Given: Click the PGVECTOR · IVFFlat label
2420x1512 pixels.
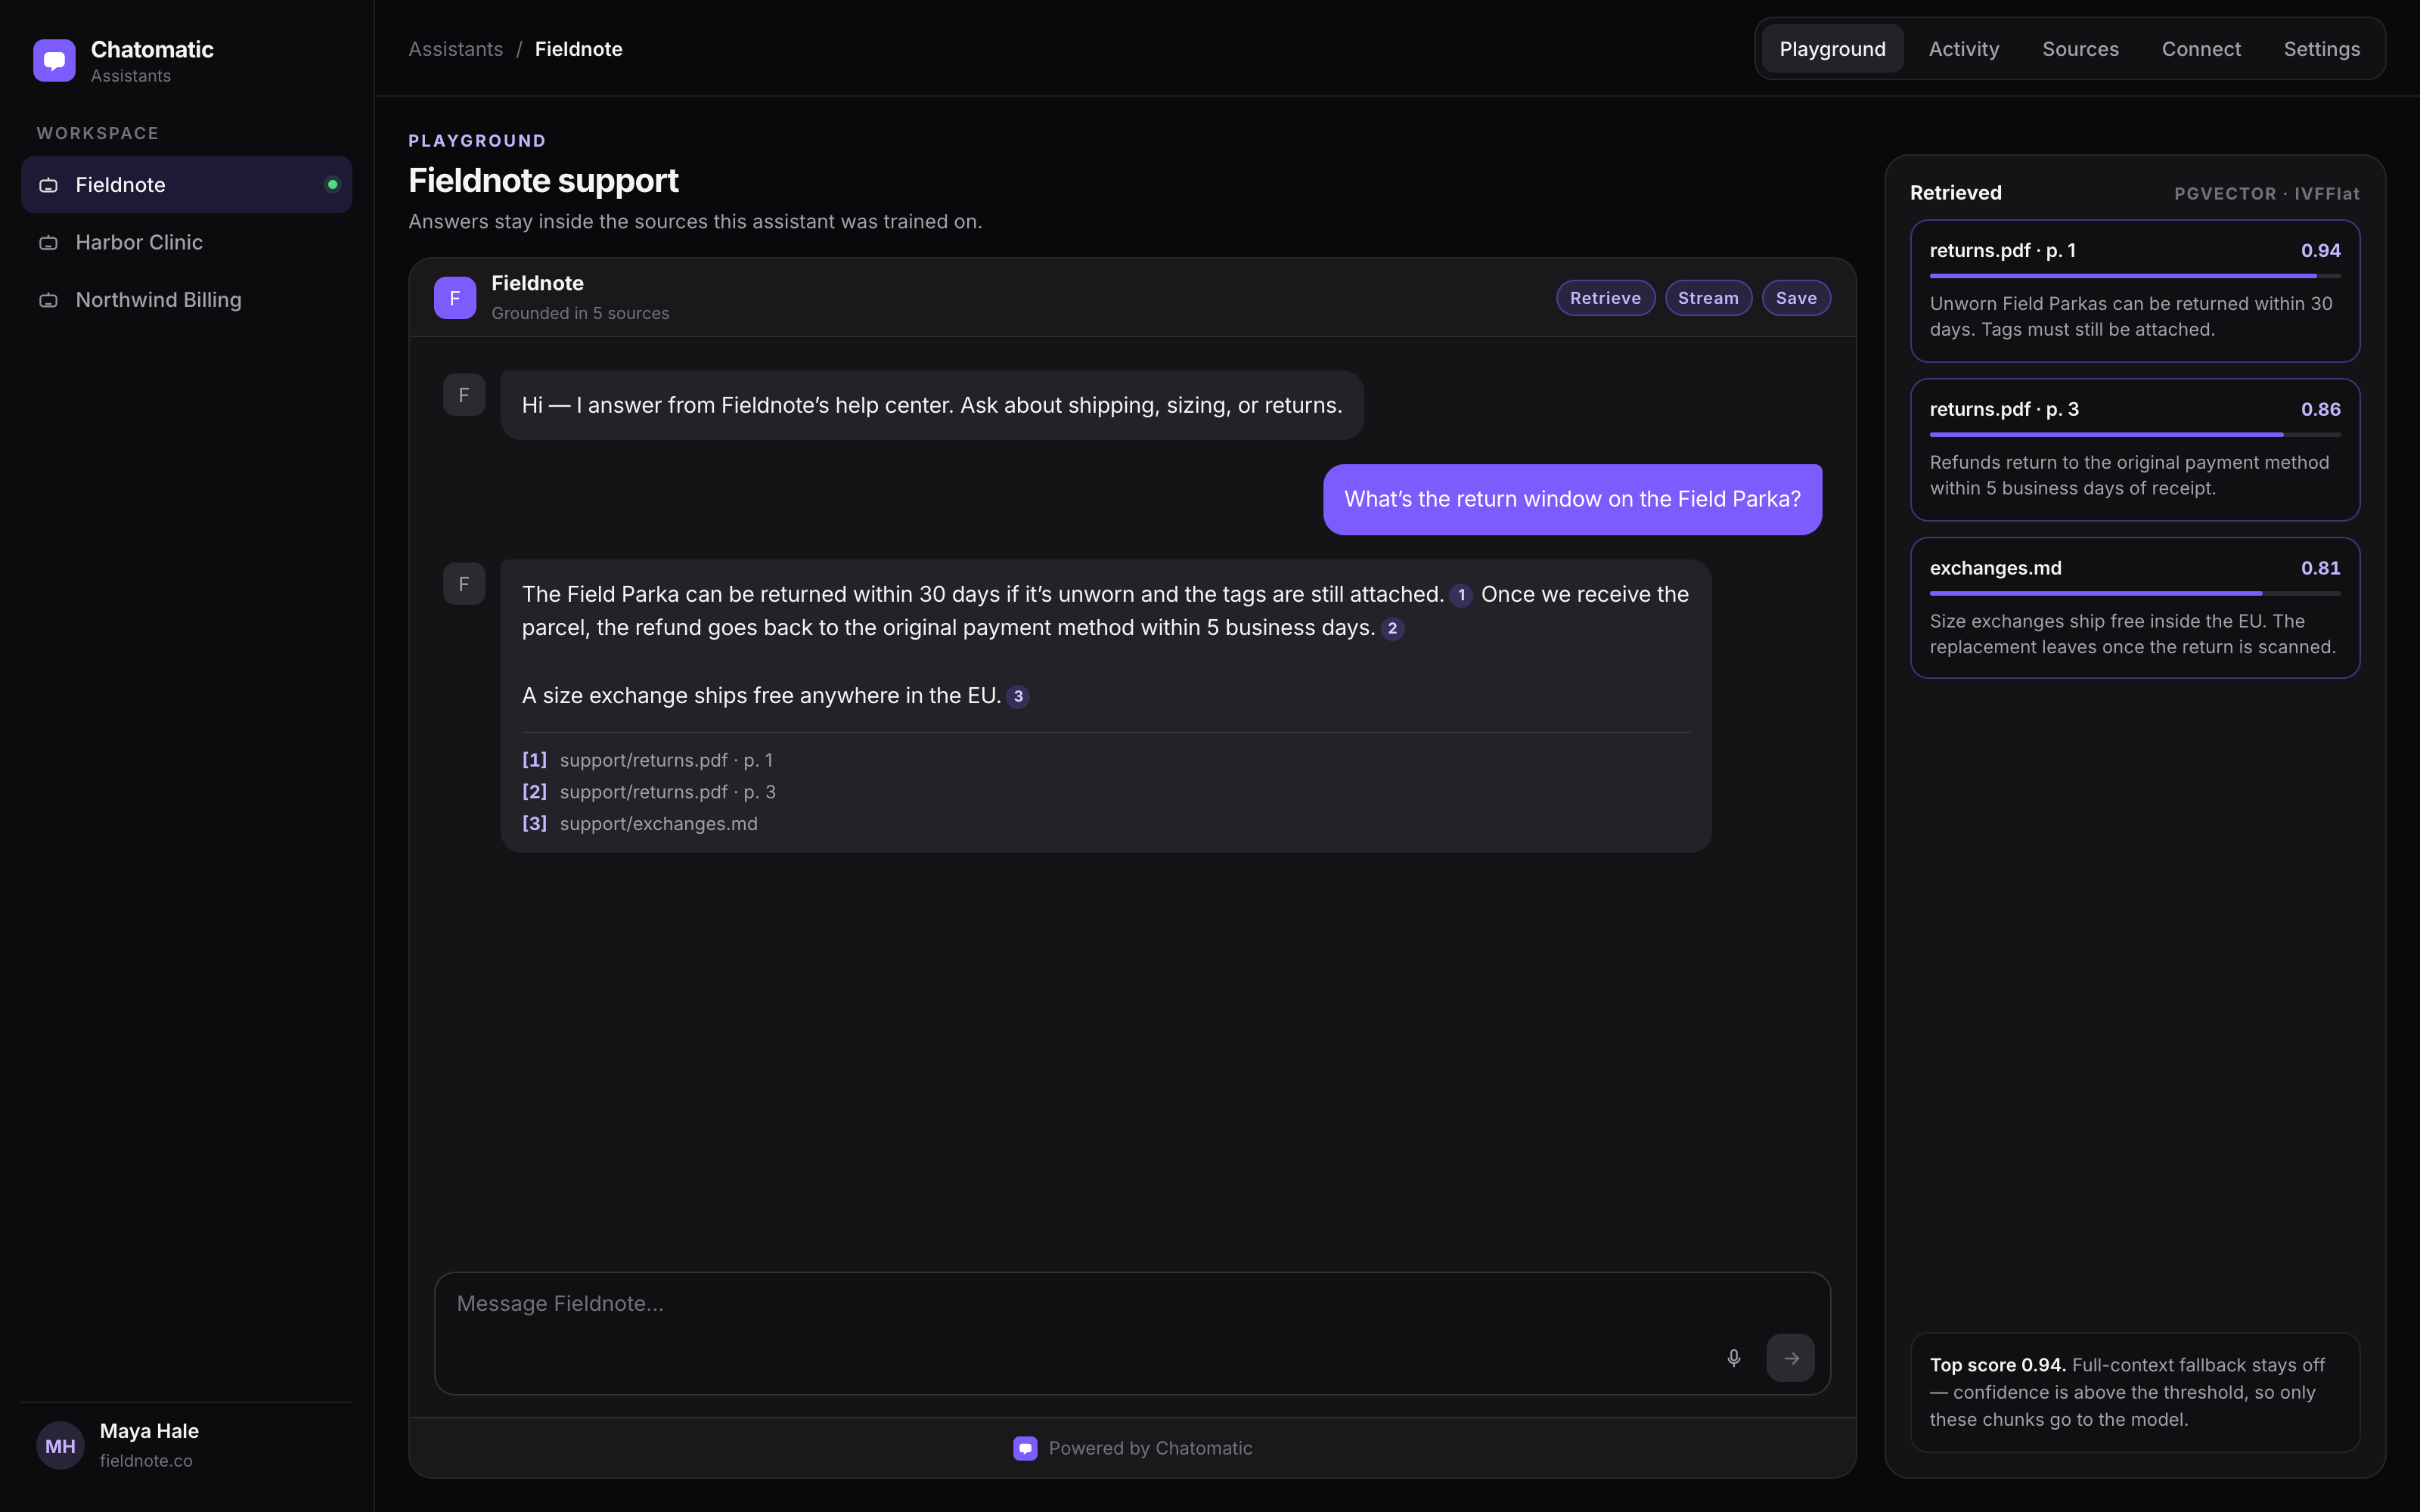Looking at the screenshot, I should point(2266,194).
